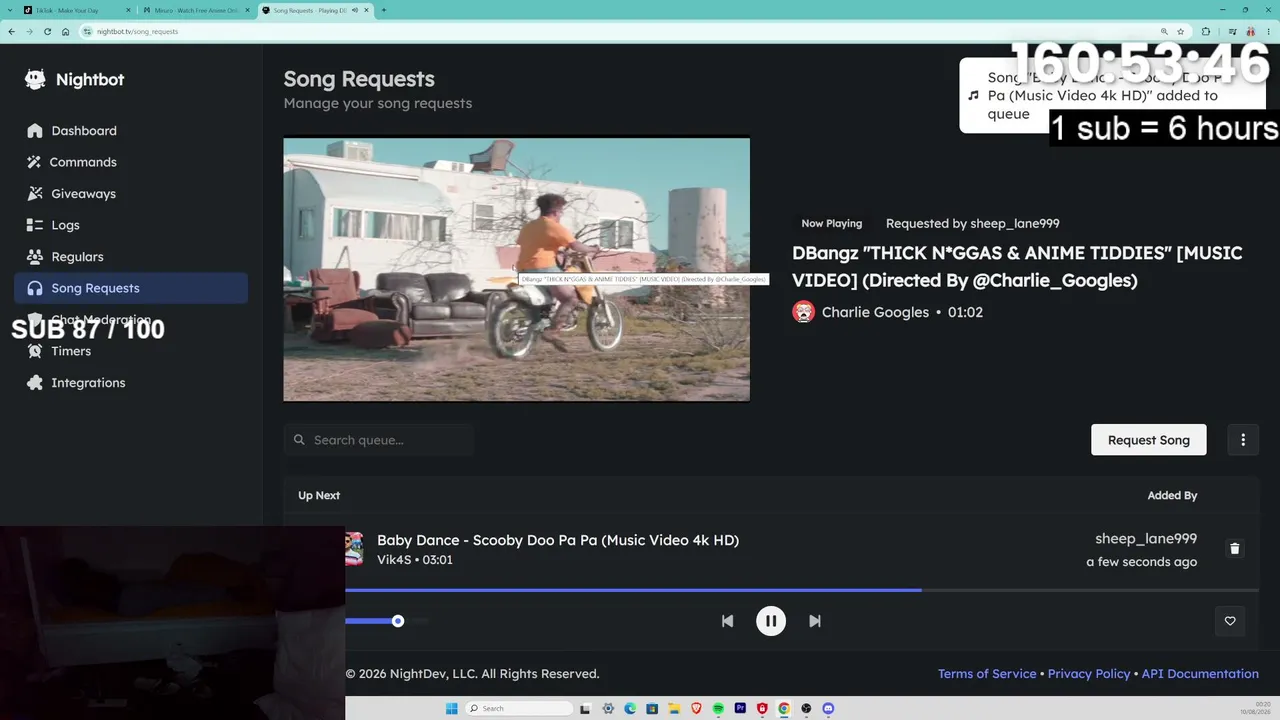Click the browser home button
The width and height of the screenshot is (1280, 720).
66,32
